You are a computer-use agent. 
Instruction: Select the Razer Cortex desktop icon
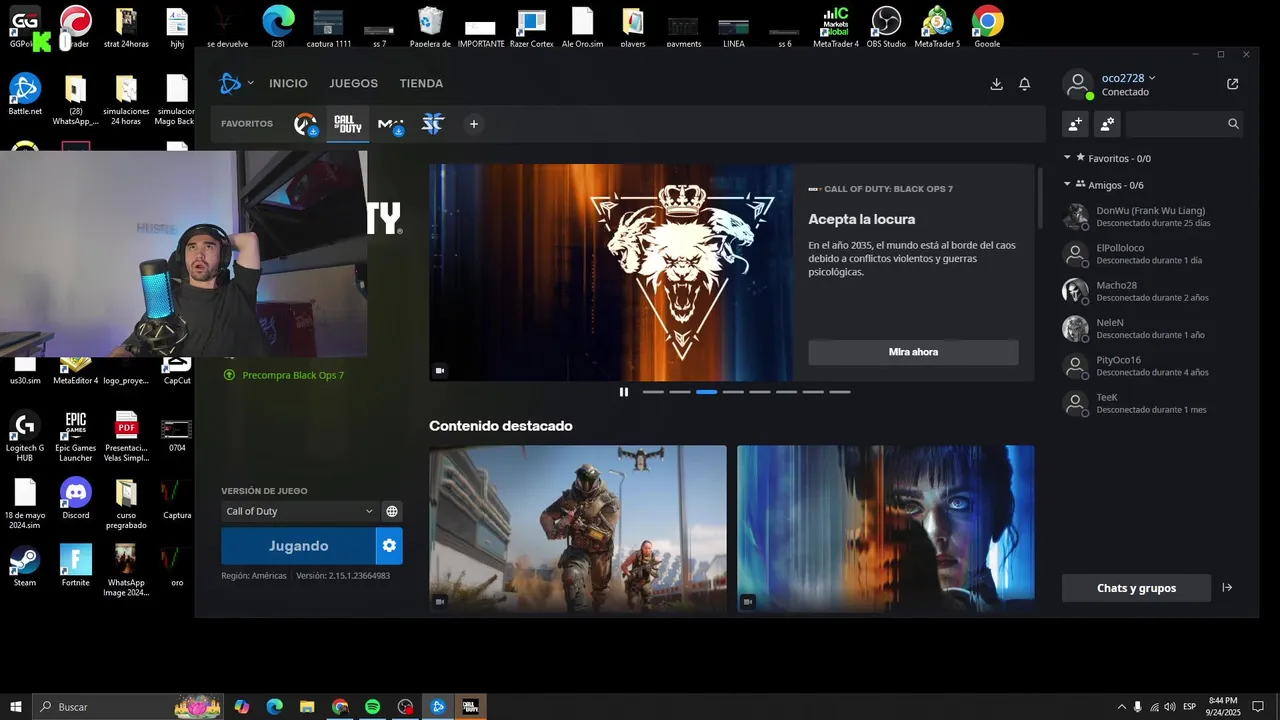point(531,28)
